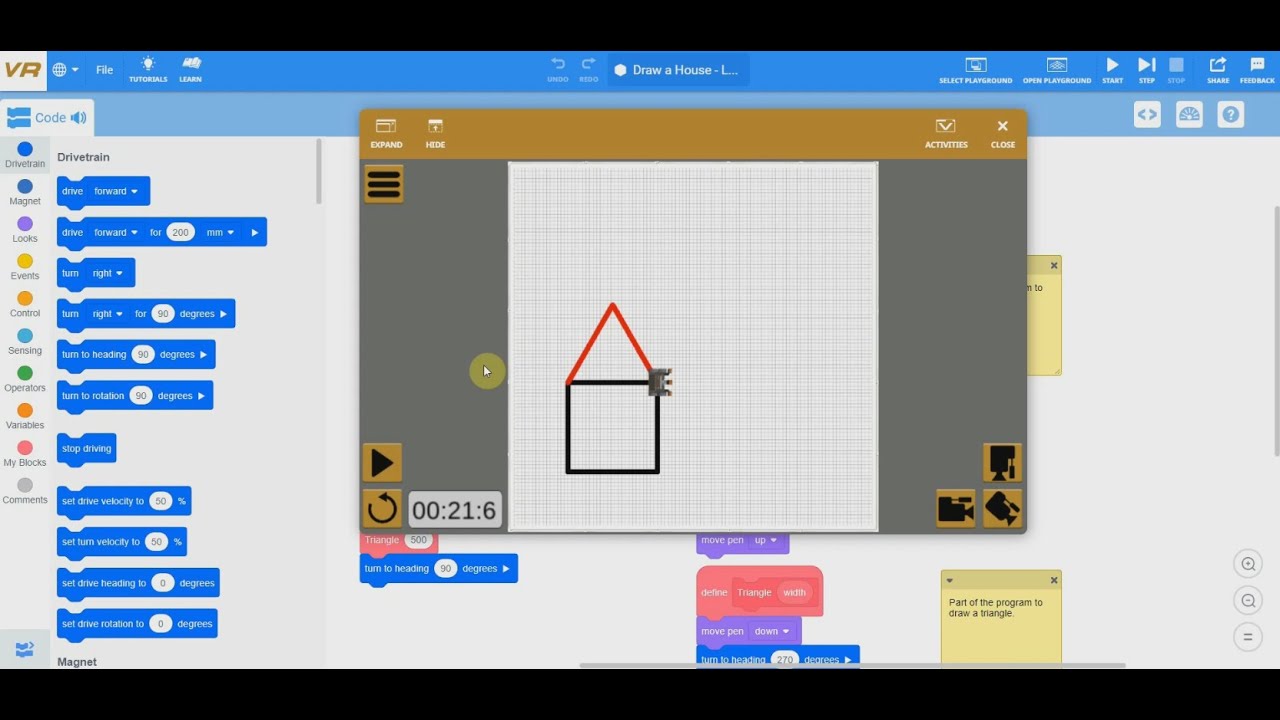Select the Variables block category
Image resolution: width=1280 pixels, height=720 pixels.
pos(25,417)
